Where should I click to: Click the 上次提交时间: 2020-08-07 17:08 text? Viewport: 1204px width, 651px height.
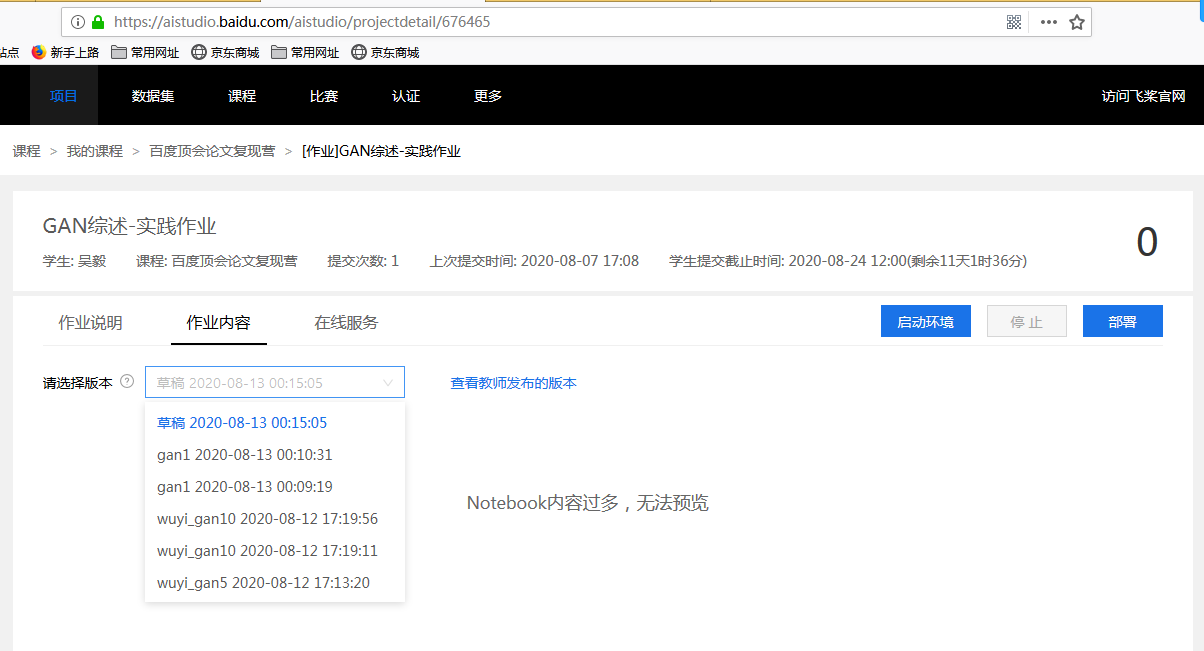point(534,261)
